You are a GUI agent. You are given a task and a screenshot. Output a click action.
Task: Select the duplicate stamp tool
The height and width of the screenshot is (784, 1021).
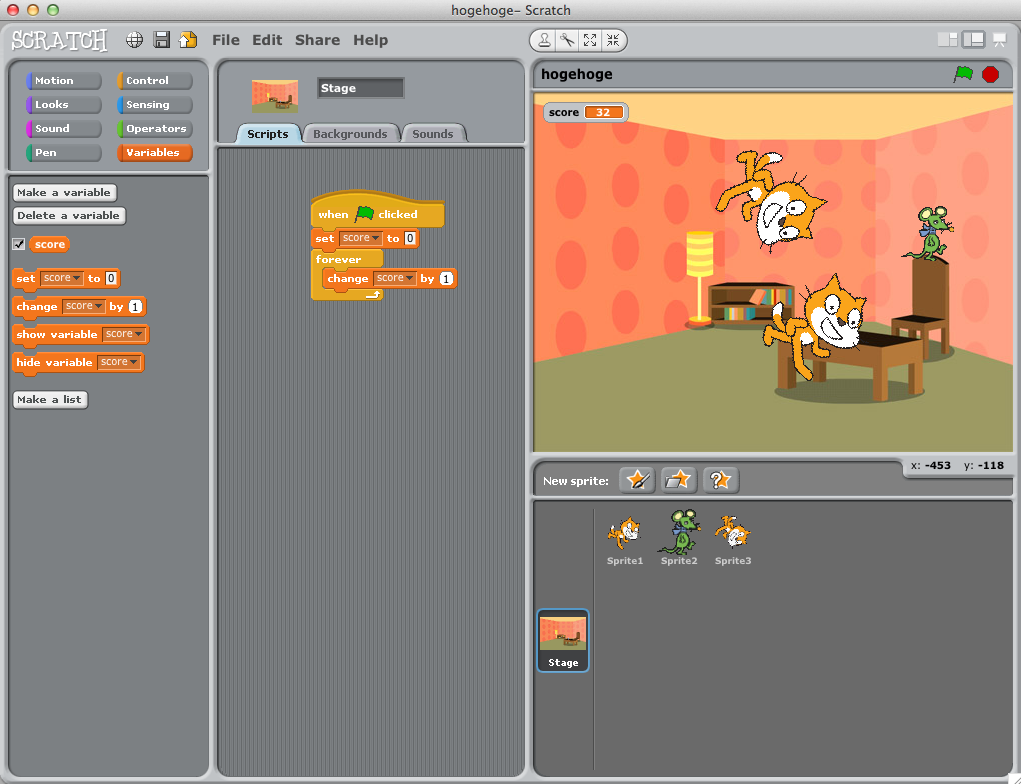click(x=544, y=40)
